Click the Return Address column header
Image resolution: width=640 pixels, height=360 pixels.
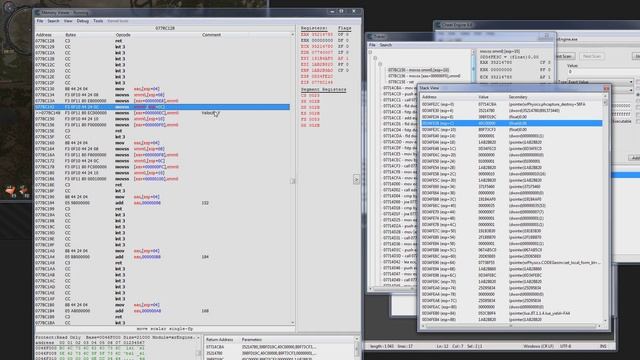220,340
